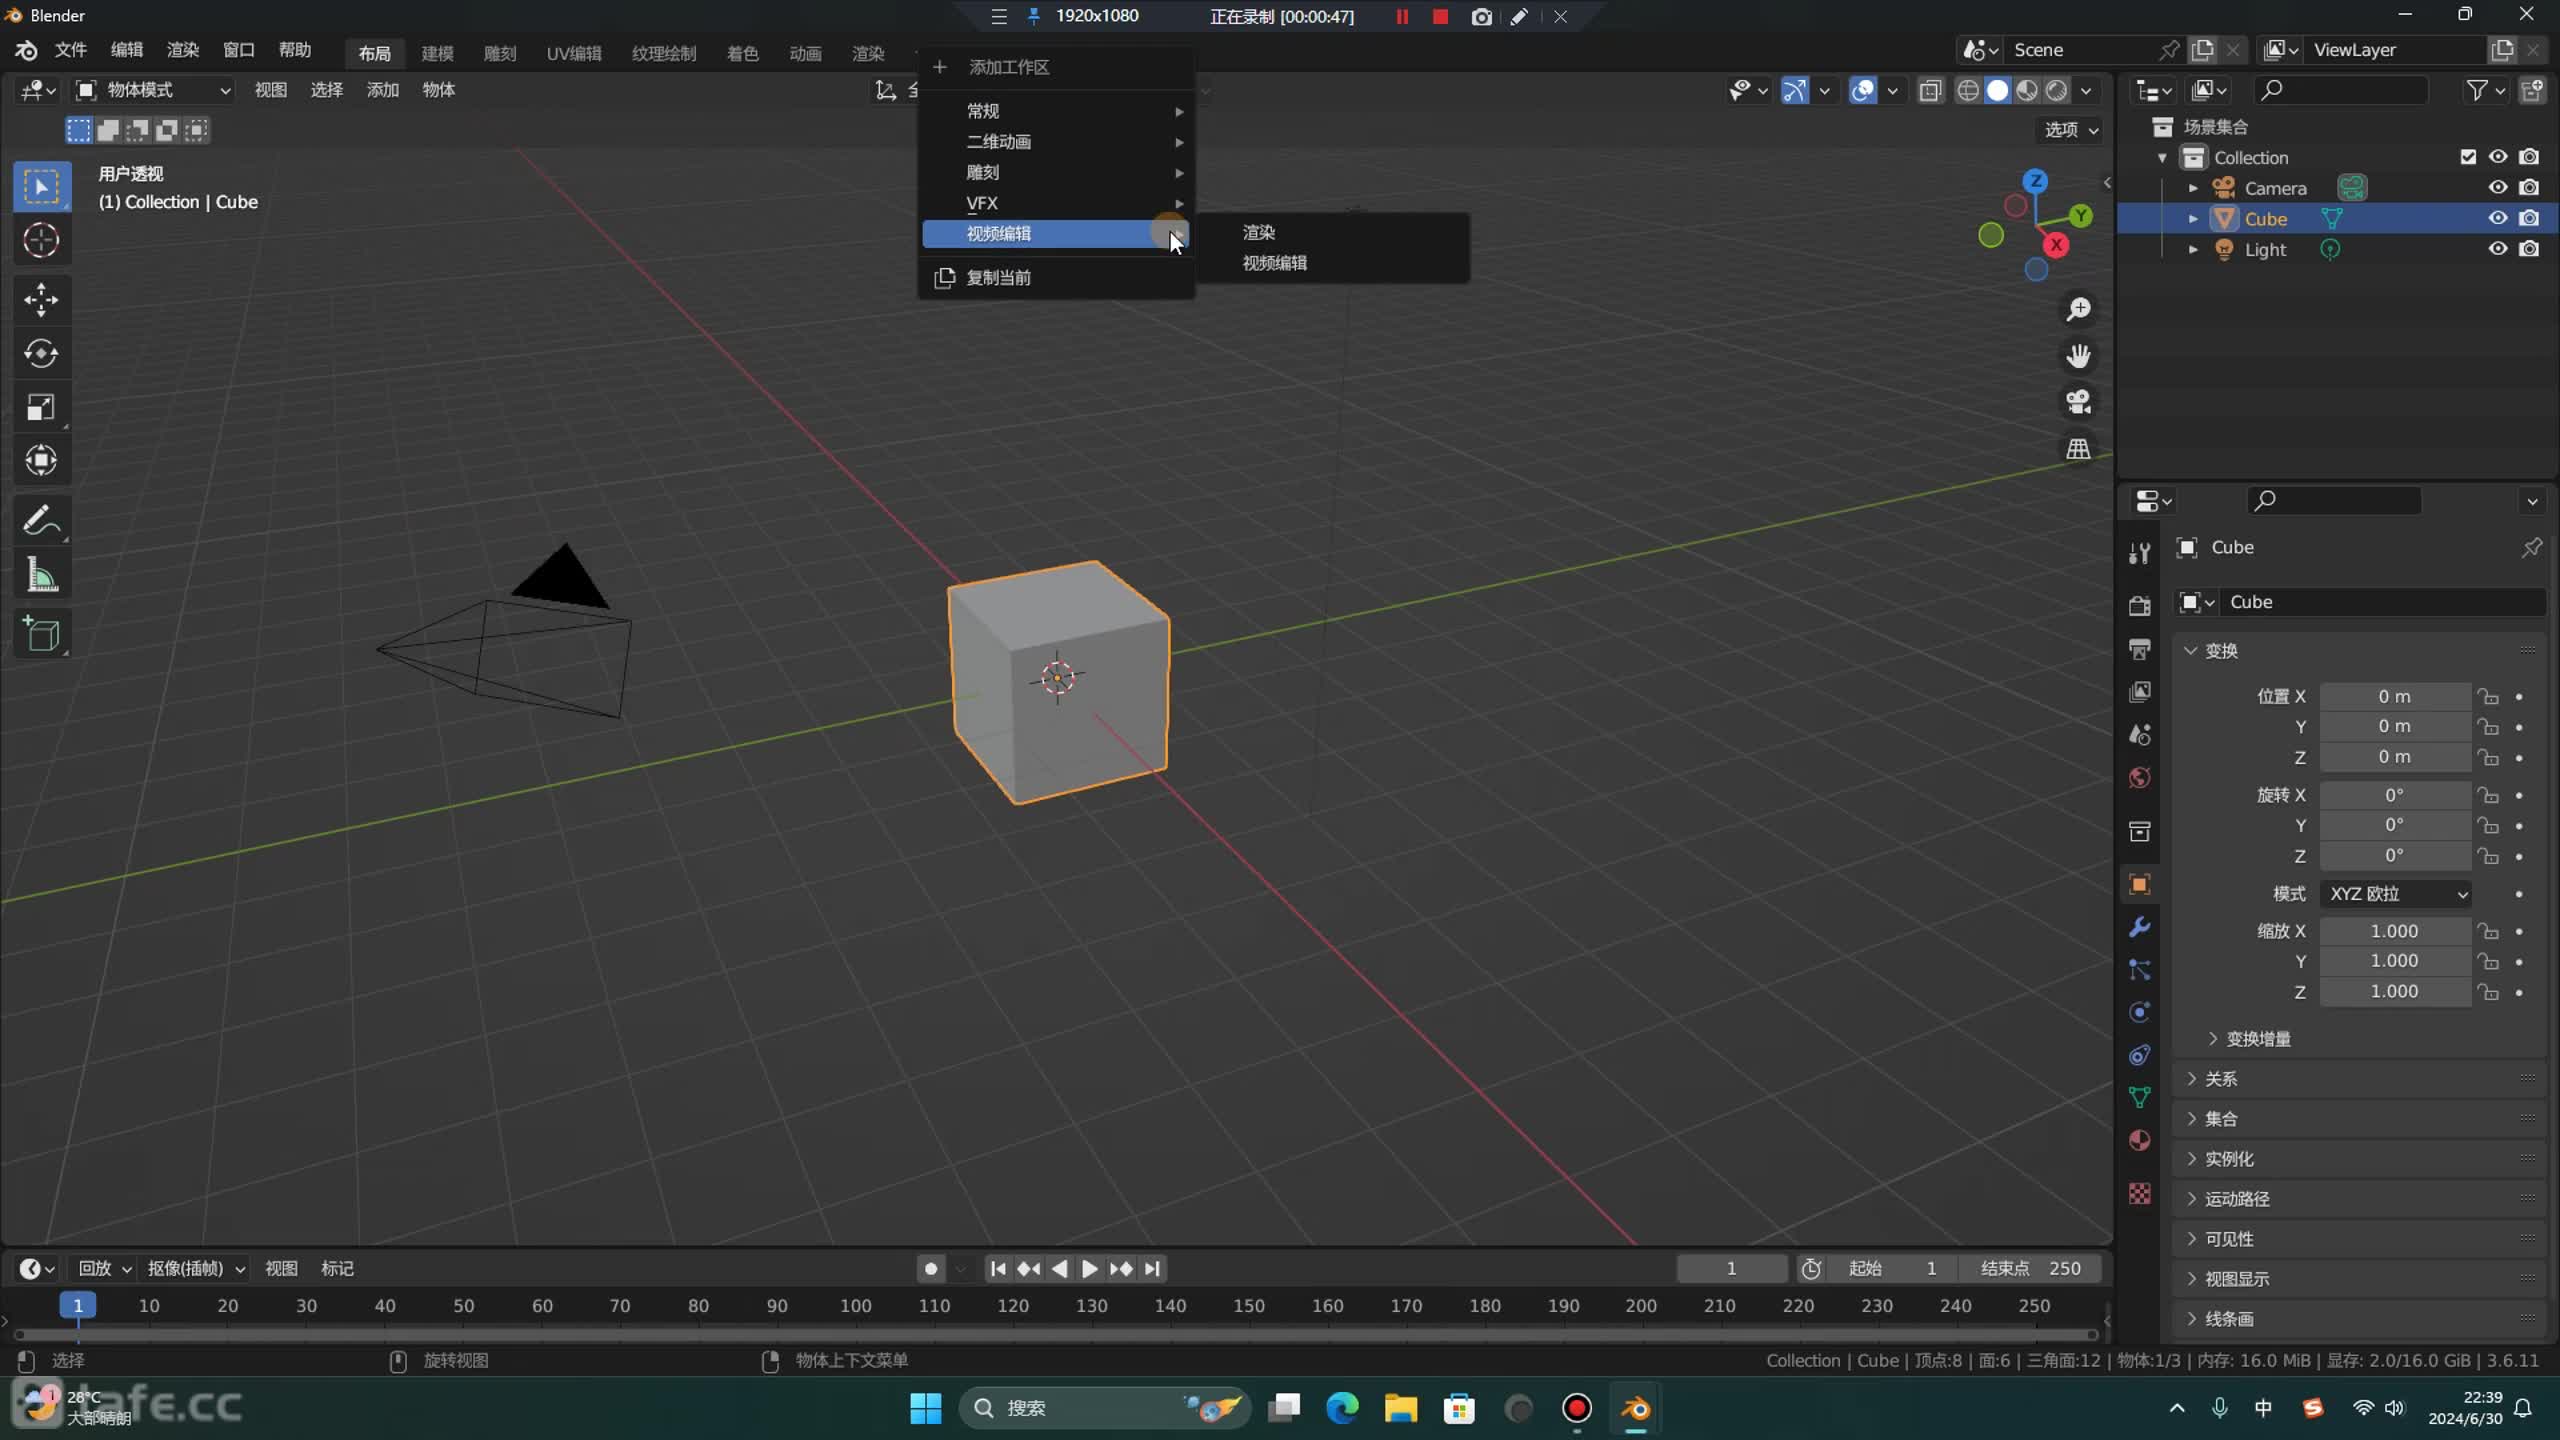Open the Texture properties checker tab
The height and width of the screenshot is (1440, 2560).
(x=2139, y=1193)
